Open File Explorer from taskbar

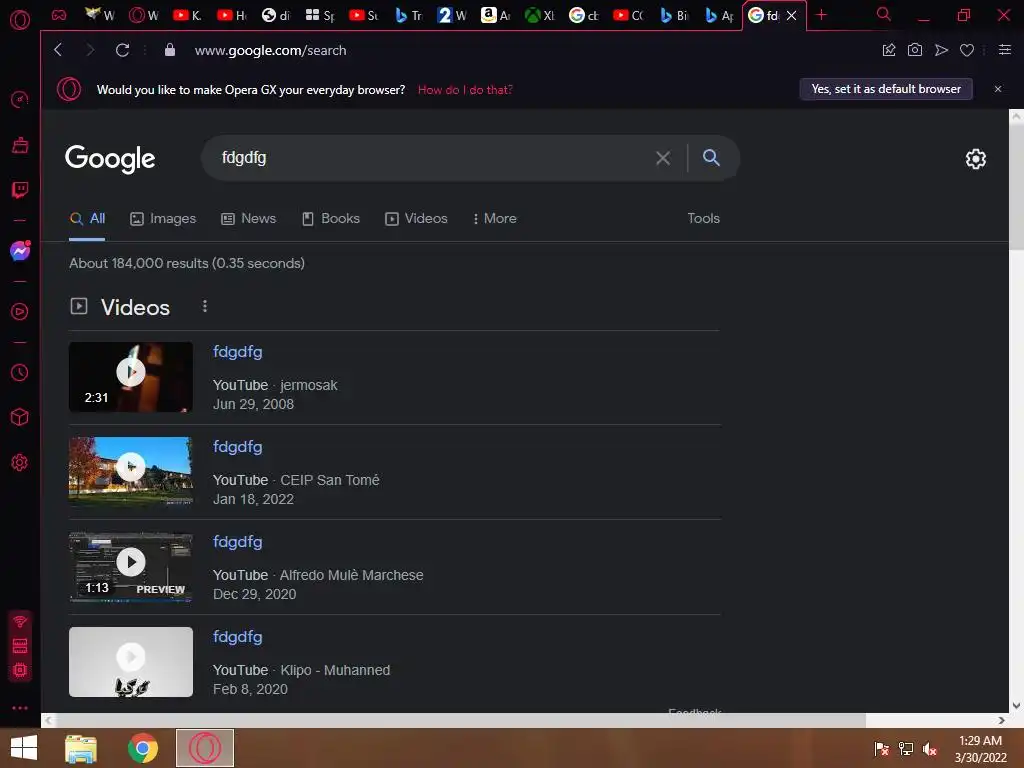tap(81, 748)
